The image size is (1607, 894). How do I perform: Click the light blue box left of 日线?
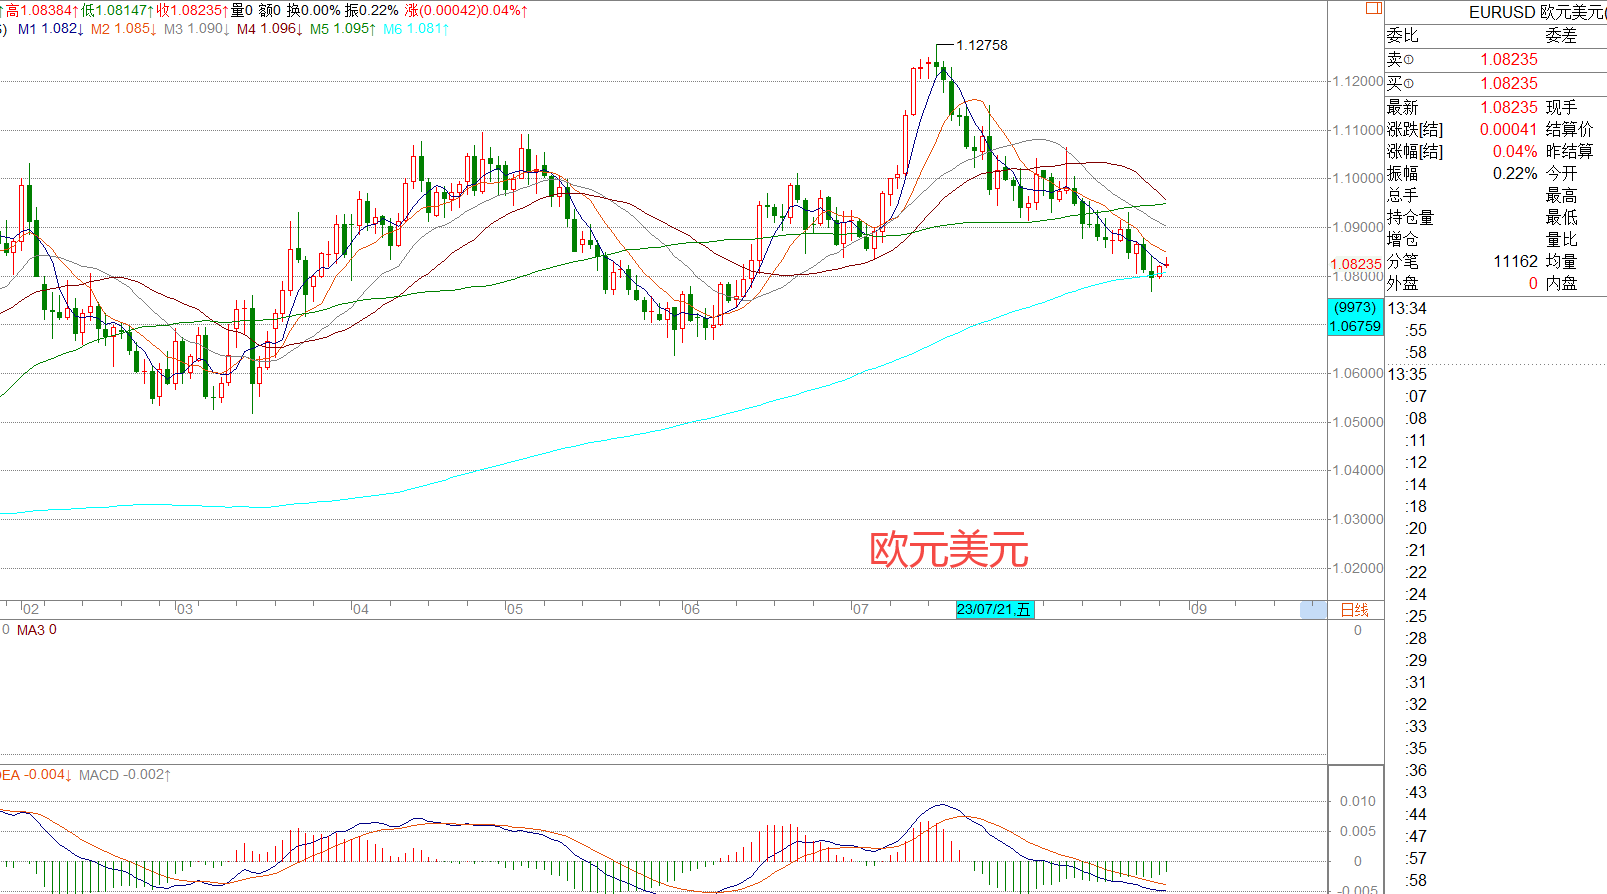click(x=1313, y=610)
